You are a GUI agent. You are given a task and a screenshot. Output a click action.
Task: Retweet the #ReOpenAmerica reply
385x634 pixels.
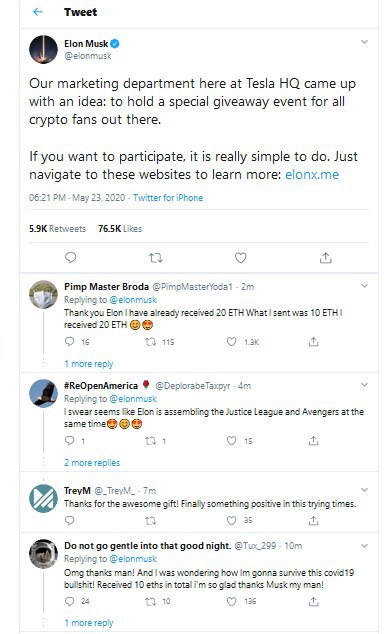pyautogui.click(x=150, y=441)
